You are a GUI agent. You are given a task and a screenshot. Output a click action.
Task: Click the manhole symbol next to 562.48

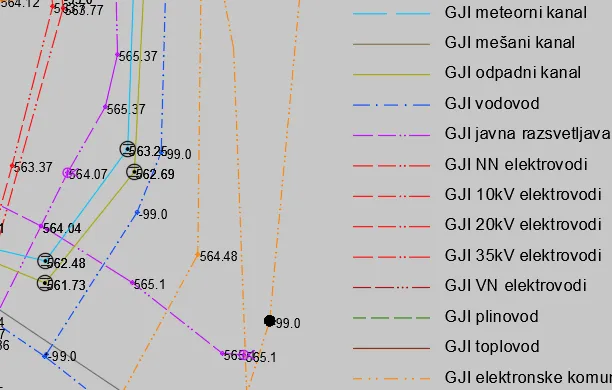click(x=45, y=261)
